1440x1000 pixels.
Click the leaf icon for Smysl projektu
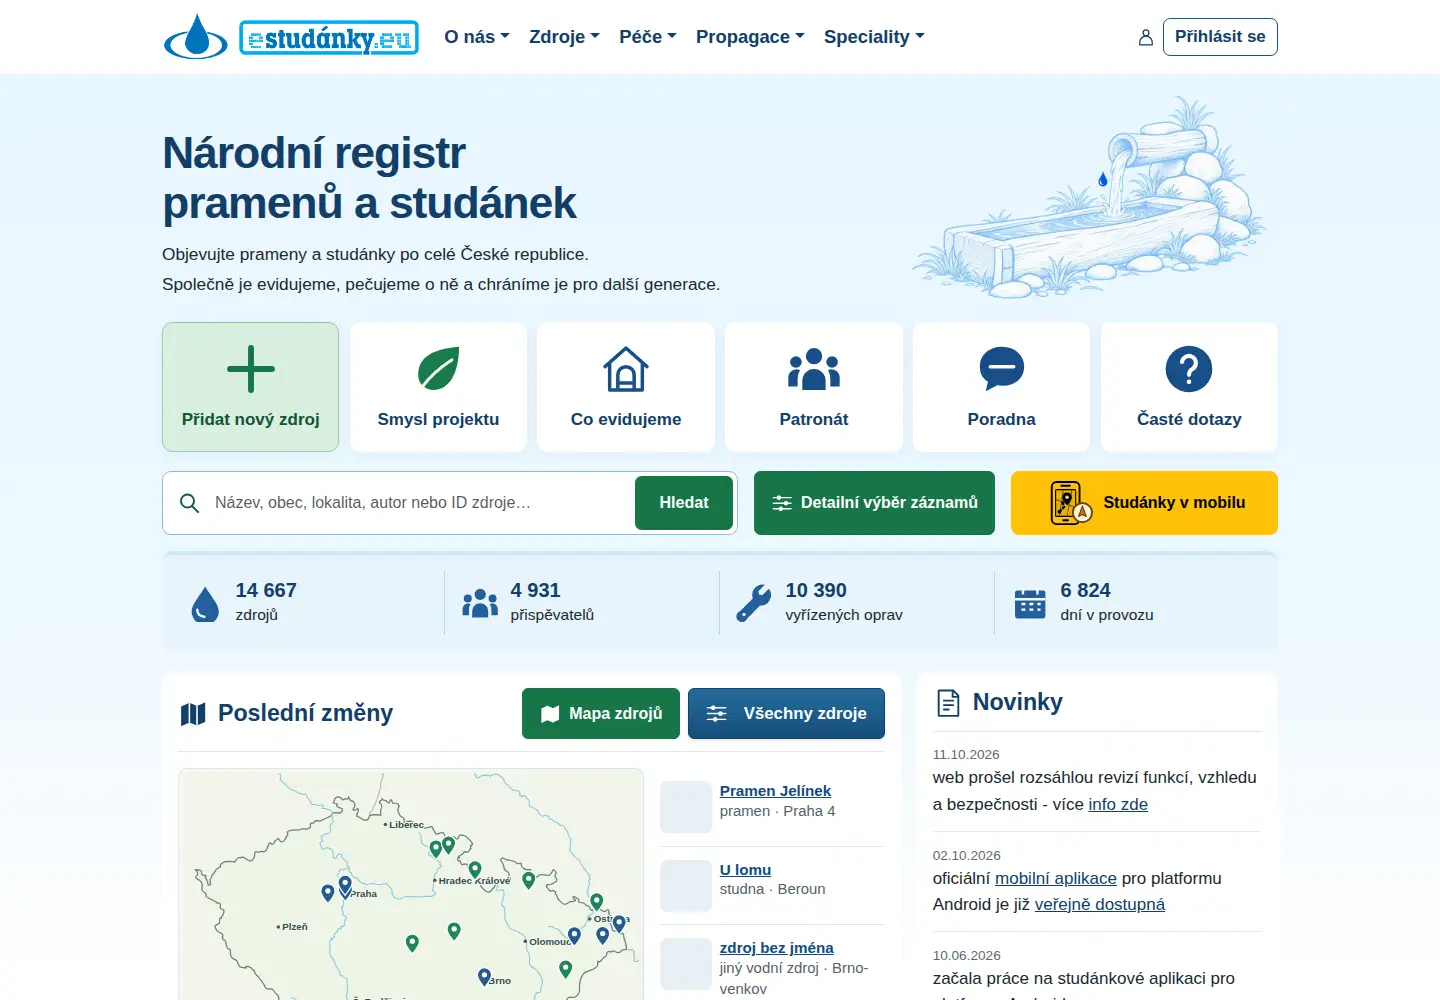click(x=438, y=369)
